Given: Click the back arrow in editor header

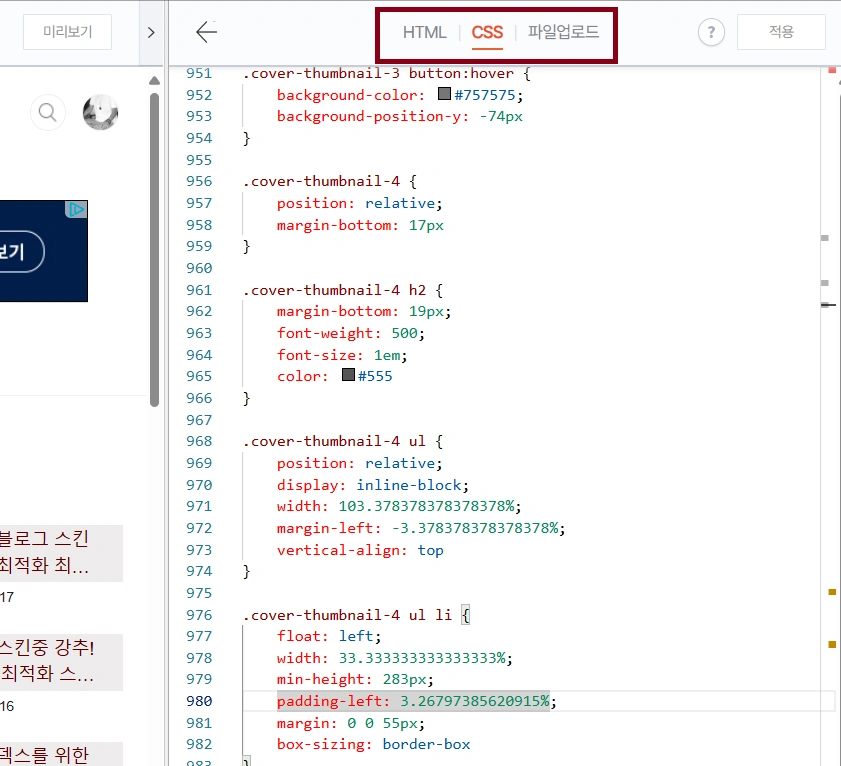Looking at the screenshot, I should pyautogui.click(x=206, y=32).
